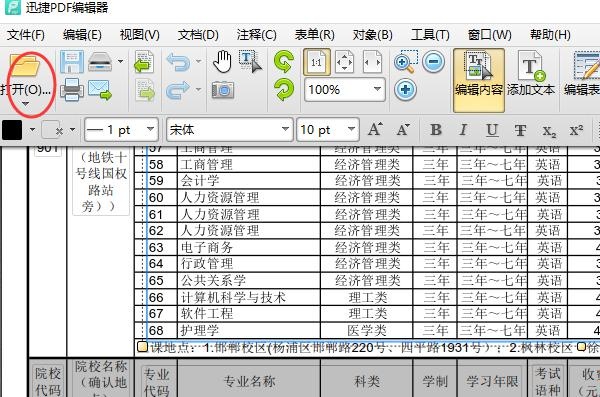Open the stroke color dropdown arrow
Screen dimensions: 600x397
[x=72, y=130]
